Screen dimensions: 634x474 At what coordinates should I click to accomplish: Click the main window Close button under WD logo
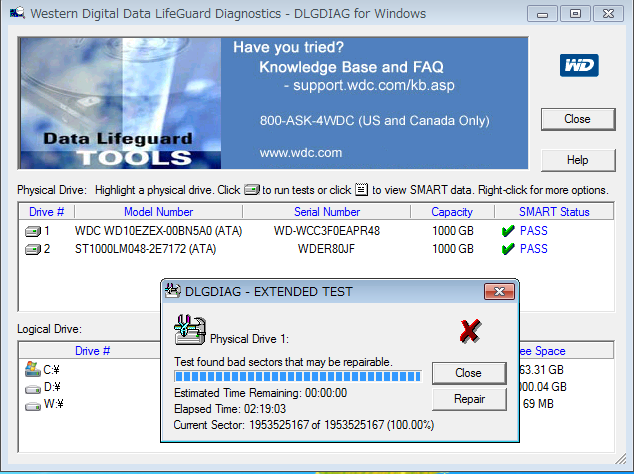[x=578, y=119]
